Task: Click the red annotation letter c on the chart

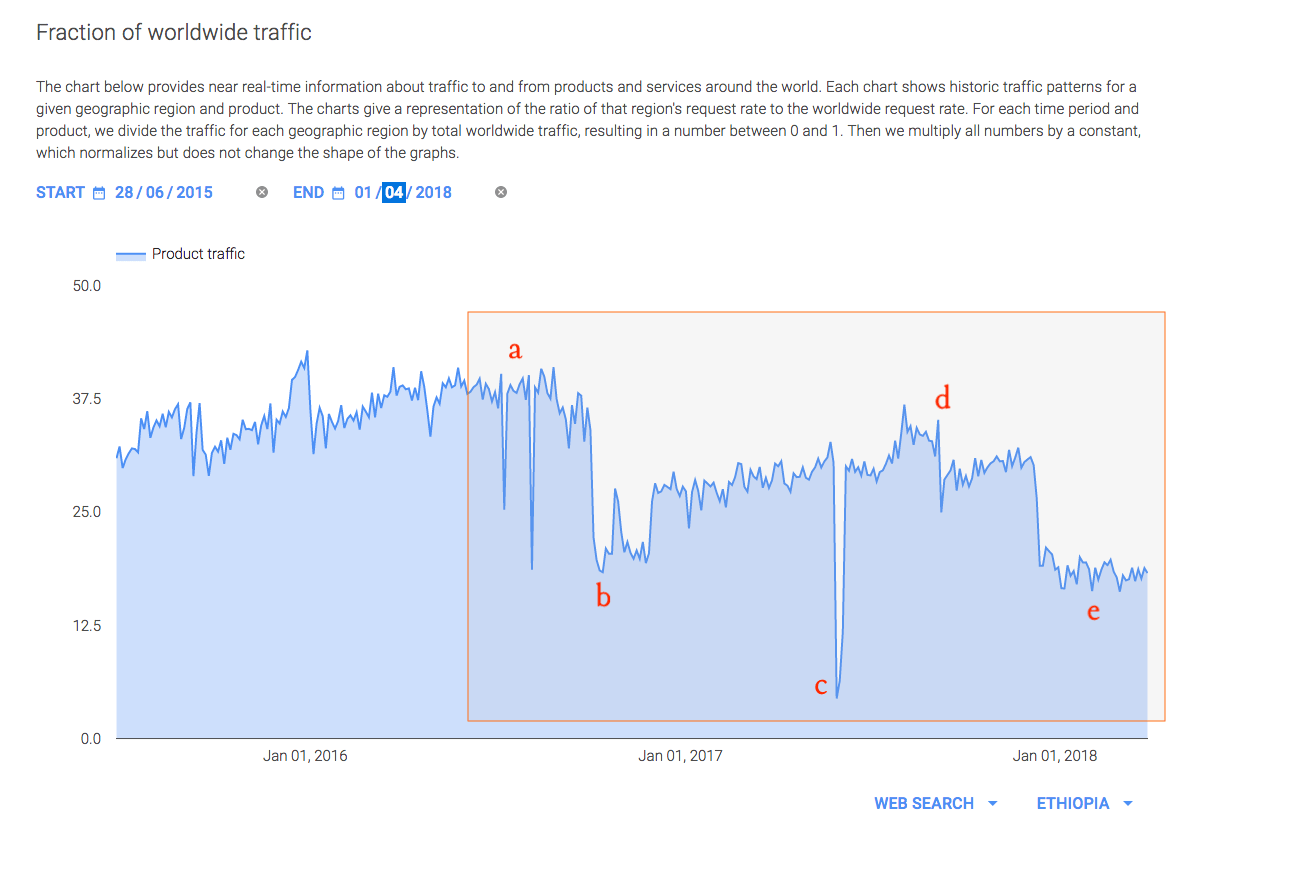Action: coord(821,686)
